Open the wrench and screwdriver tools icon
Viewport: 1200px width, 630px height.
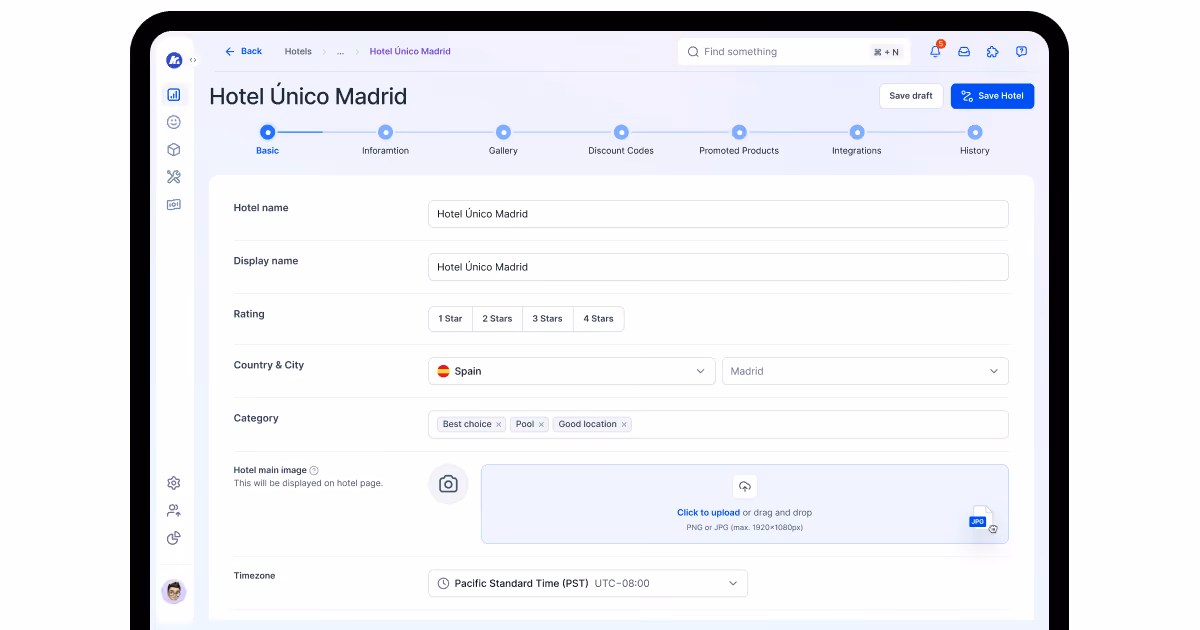coord(174,177)
